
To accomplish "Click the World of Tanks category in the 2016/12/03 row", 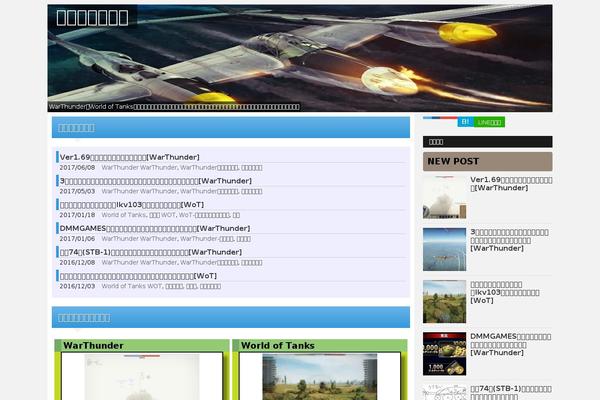I will pos(124,286).
